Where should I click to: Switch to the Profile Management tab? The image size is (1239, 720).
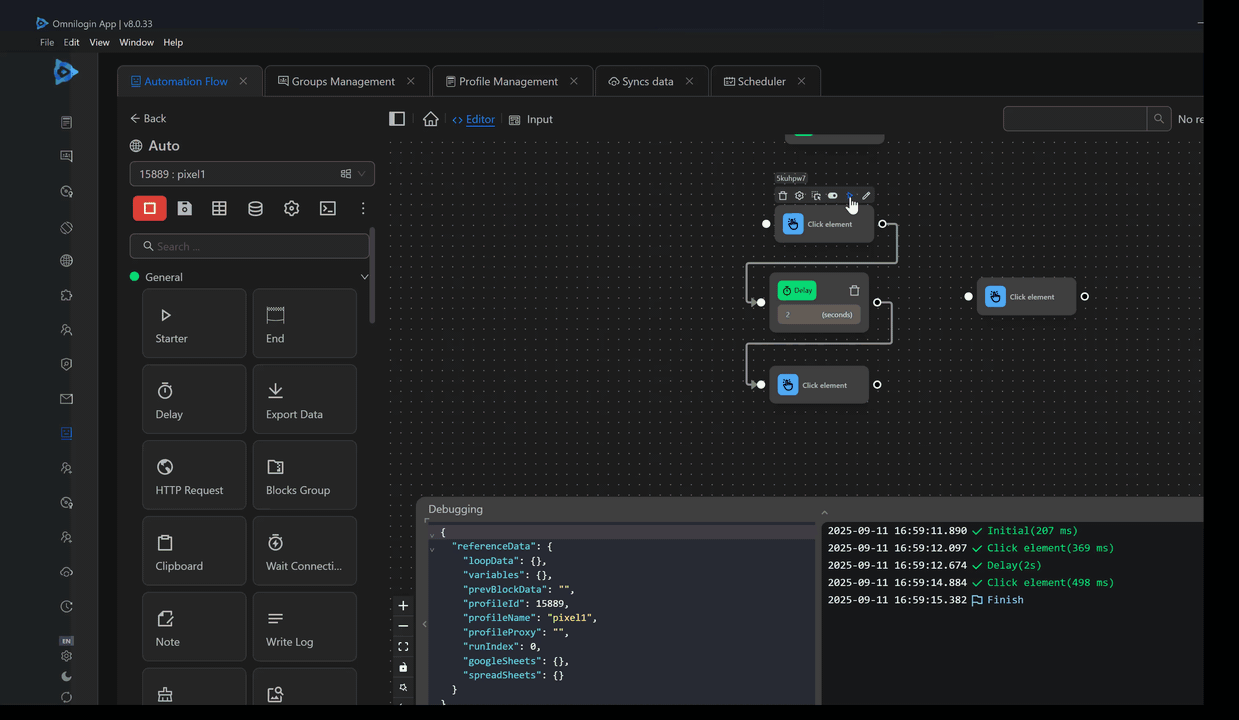click(508, 81)
